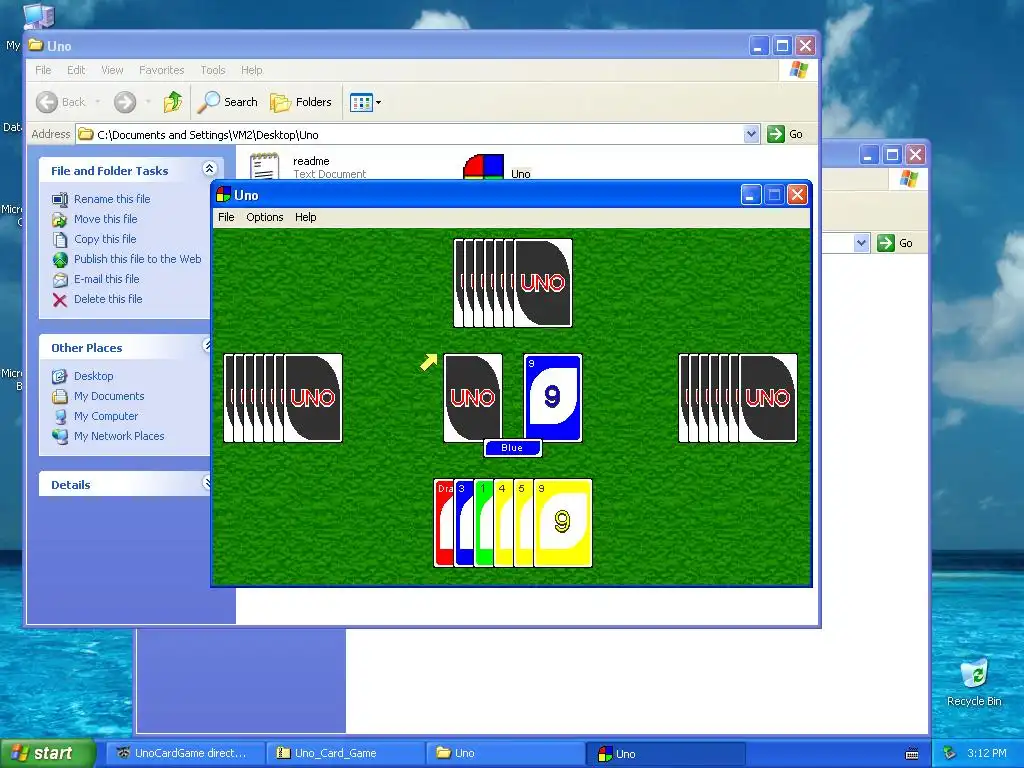
Task: Click Rename this file link
Action: pos(112,199)
